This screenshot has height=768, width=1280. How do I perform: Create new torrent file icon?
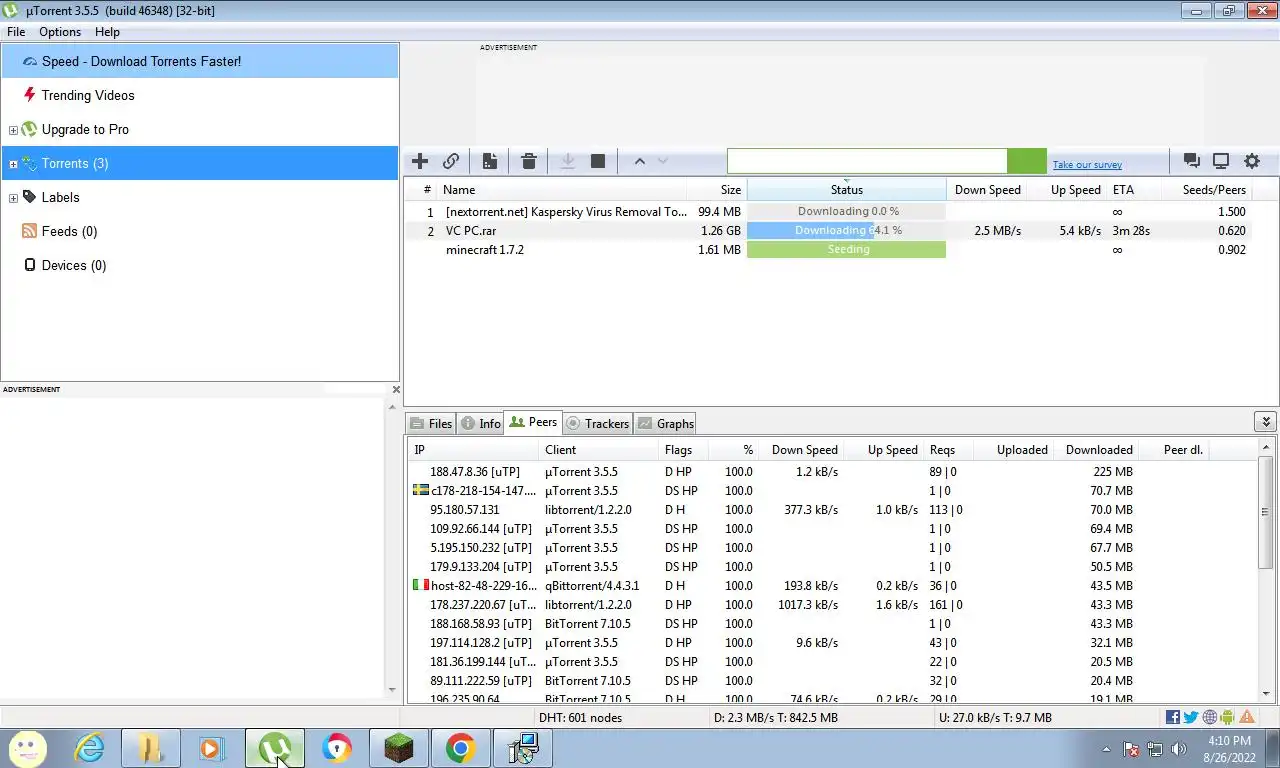490,161
